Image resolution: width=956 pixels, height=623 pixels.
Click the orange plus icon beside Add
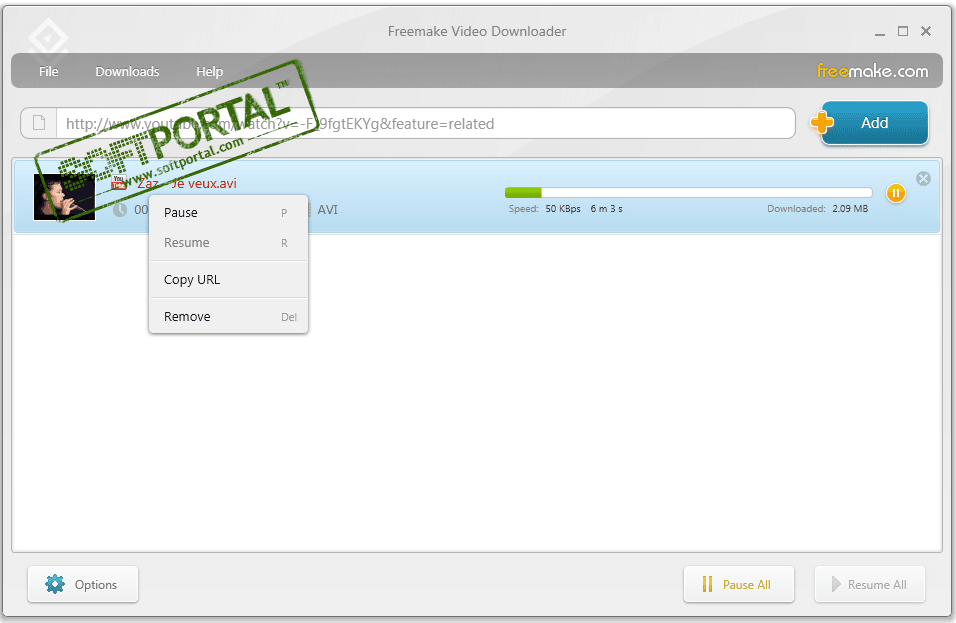pyautogui.click(x=821, y=123)
